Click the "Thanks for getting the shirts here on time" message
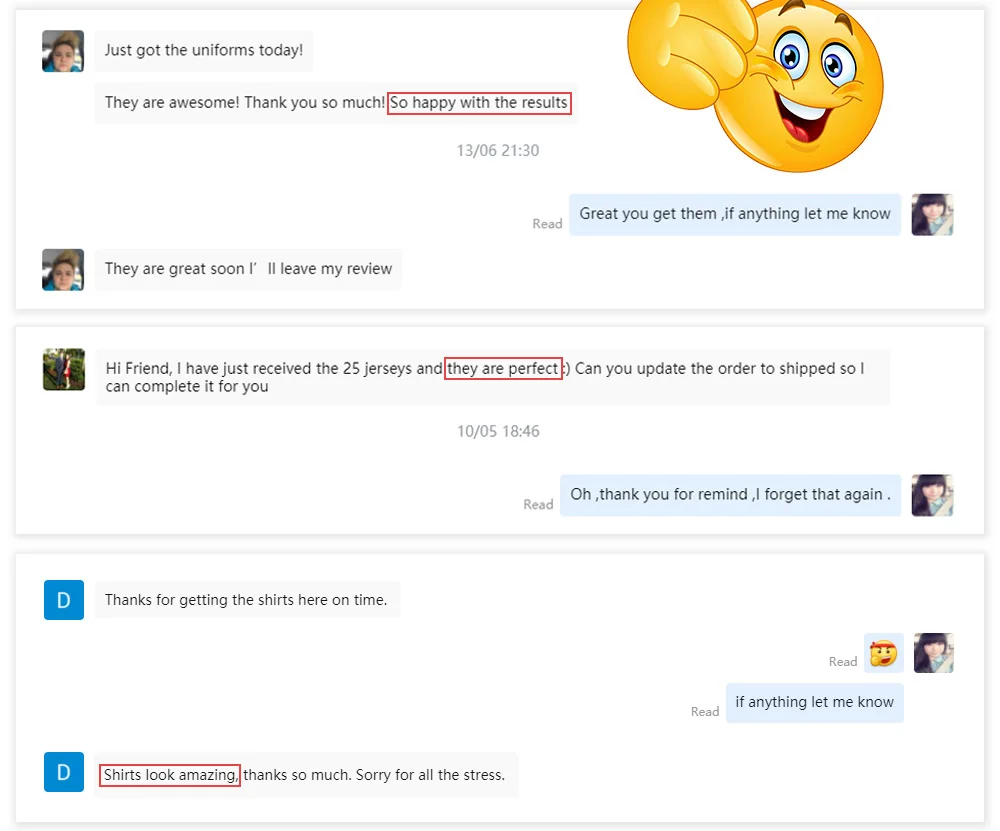The image size is (1000, 831). 246,600
